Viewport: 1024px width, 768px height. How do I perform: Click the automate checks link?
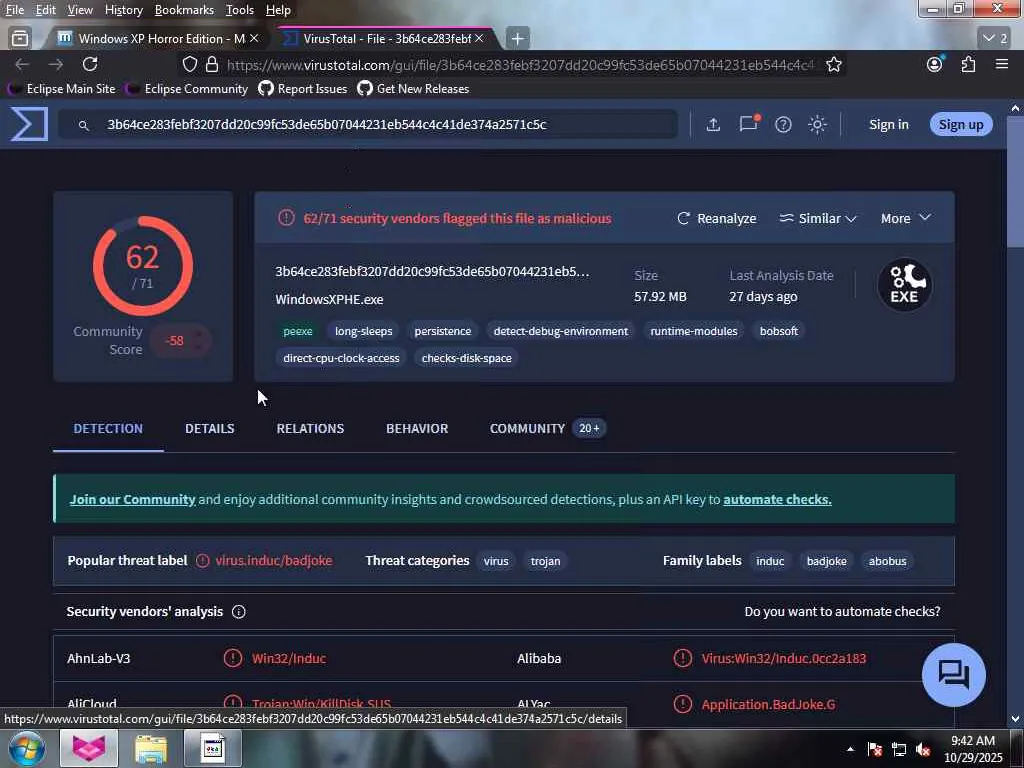[777, 499]
